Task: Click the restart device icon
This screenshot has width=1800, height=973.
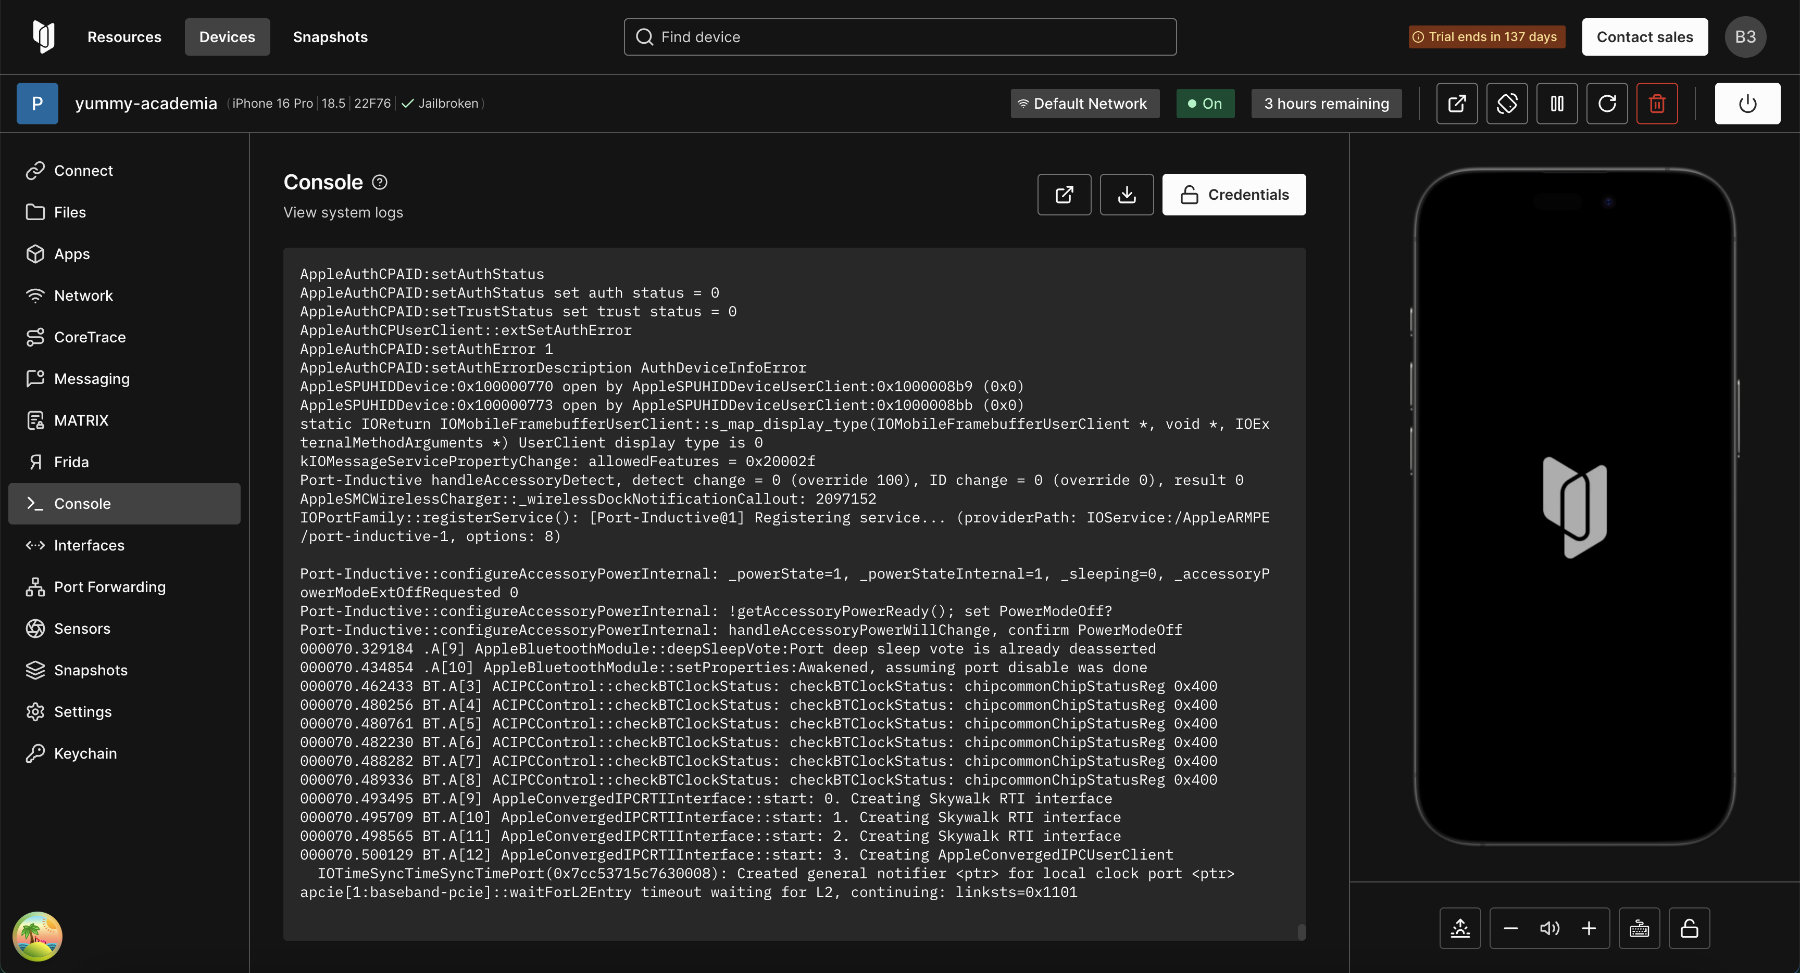Action: click(x=1607, y=104)
